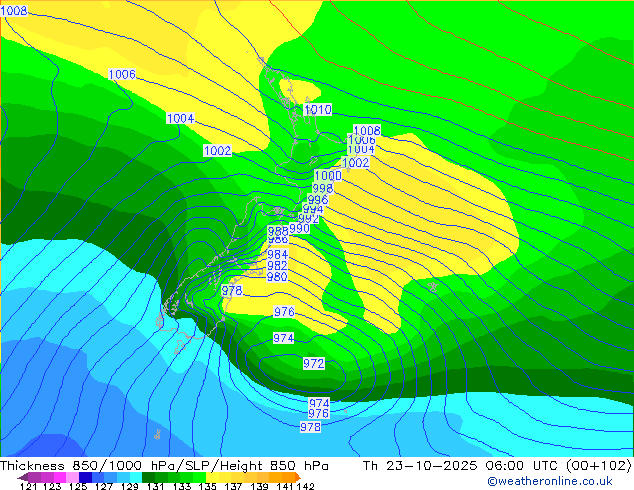Click the 976 label north of the low

click(x=284, y=312)
